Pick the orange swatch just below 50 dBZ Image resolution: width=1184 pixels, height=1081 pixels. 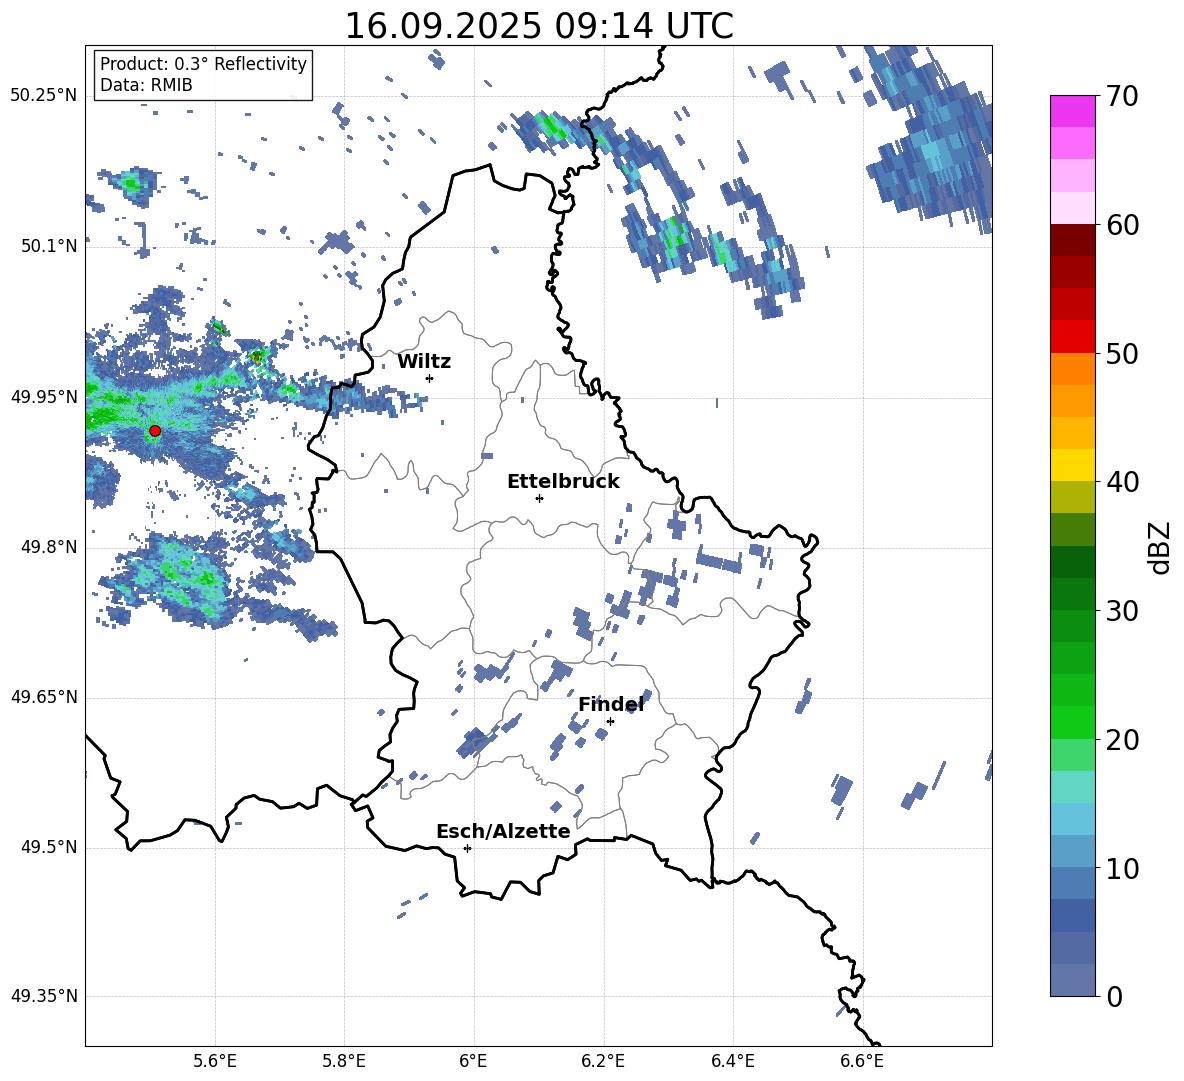click(x=1072, y=368)
